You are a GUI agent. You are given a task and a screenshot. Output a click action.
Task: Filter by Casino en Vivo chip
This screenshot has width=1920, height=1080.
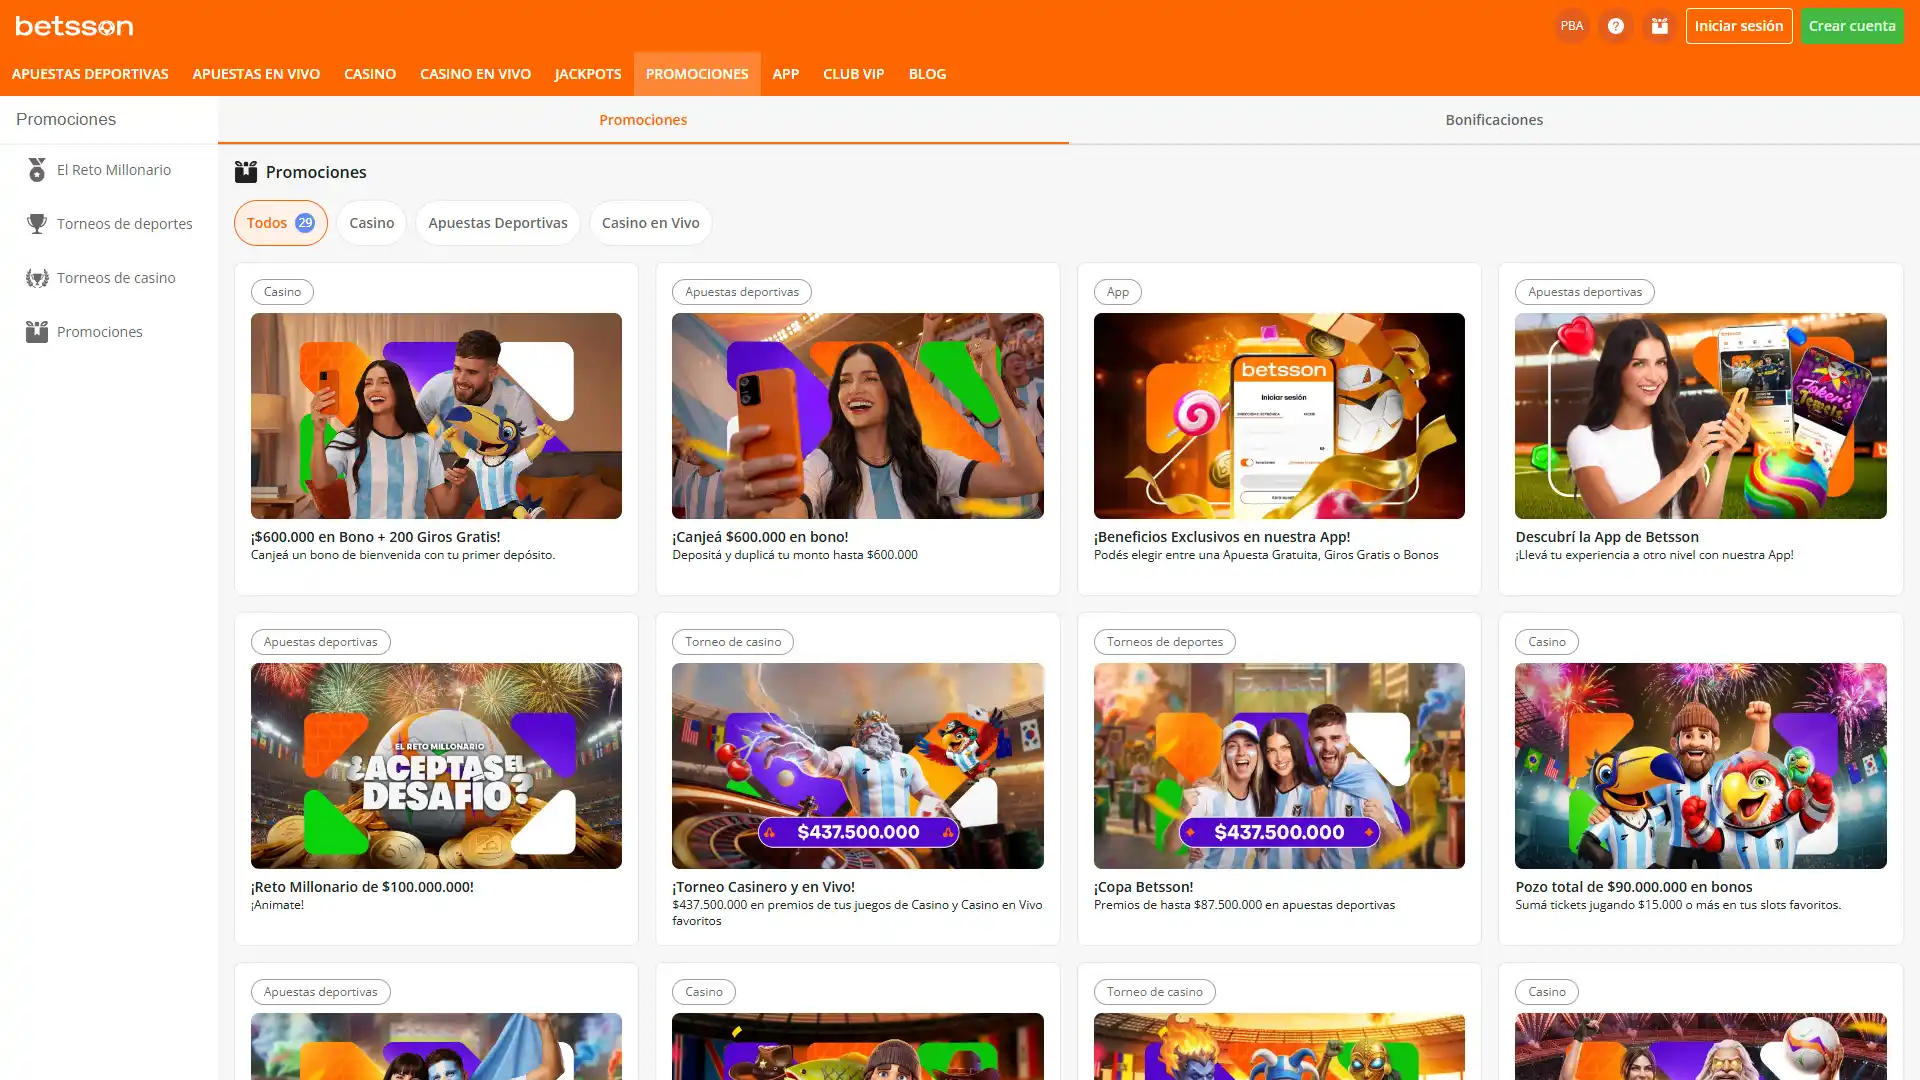point(650,223)
